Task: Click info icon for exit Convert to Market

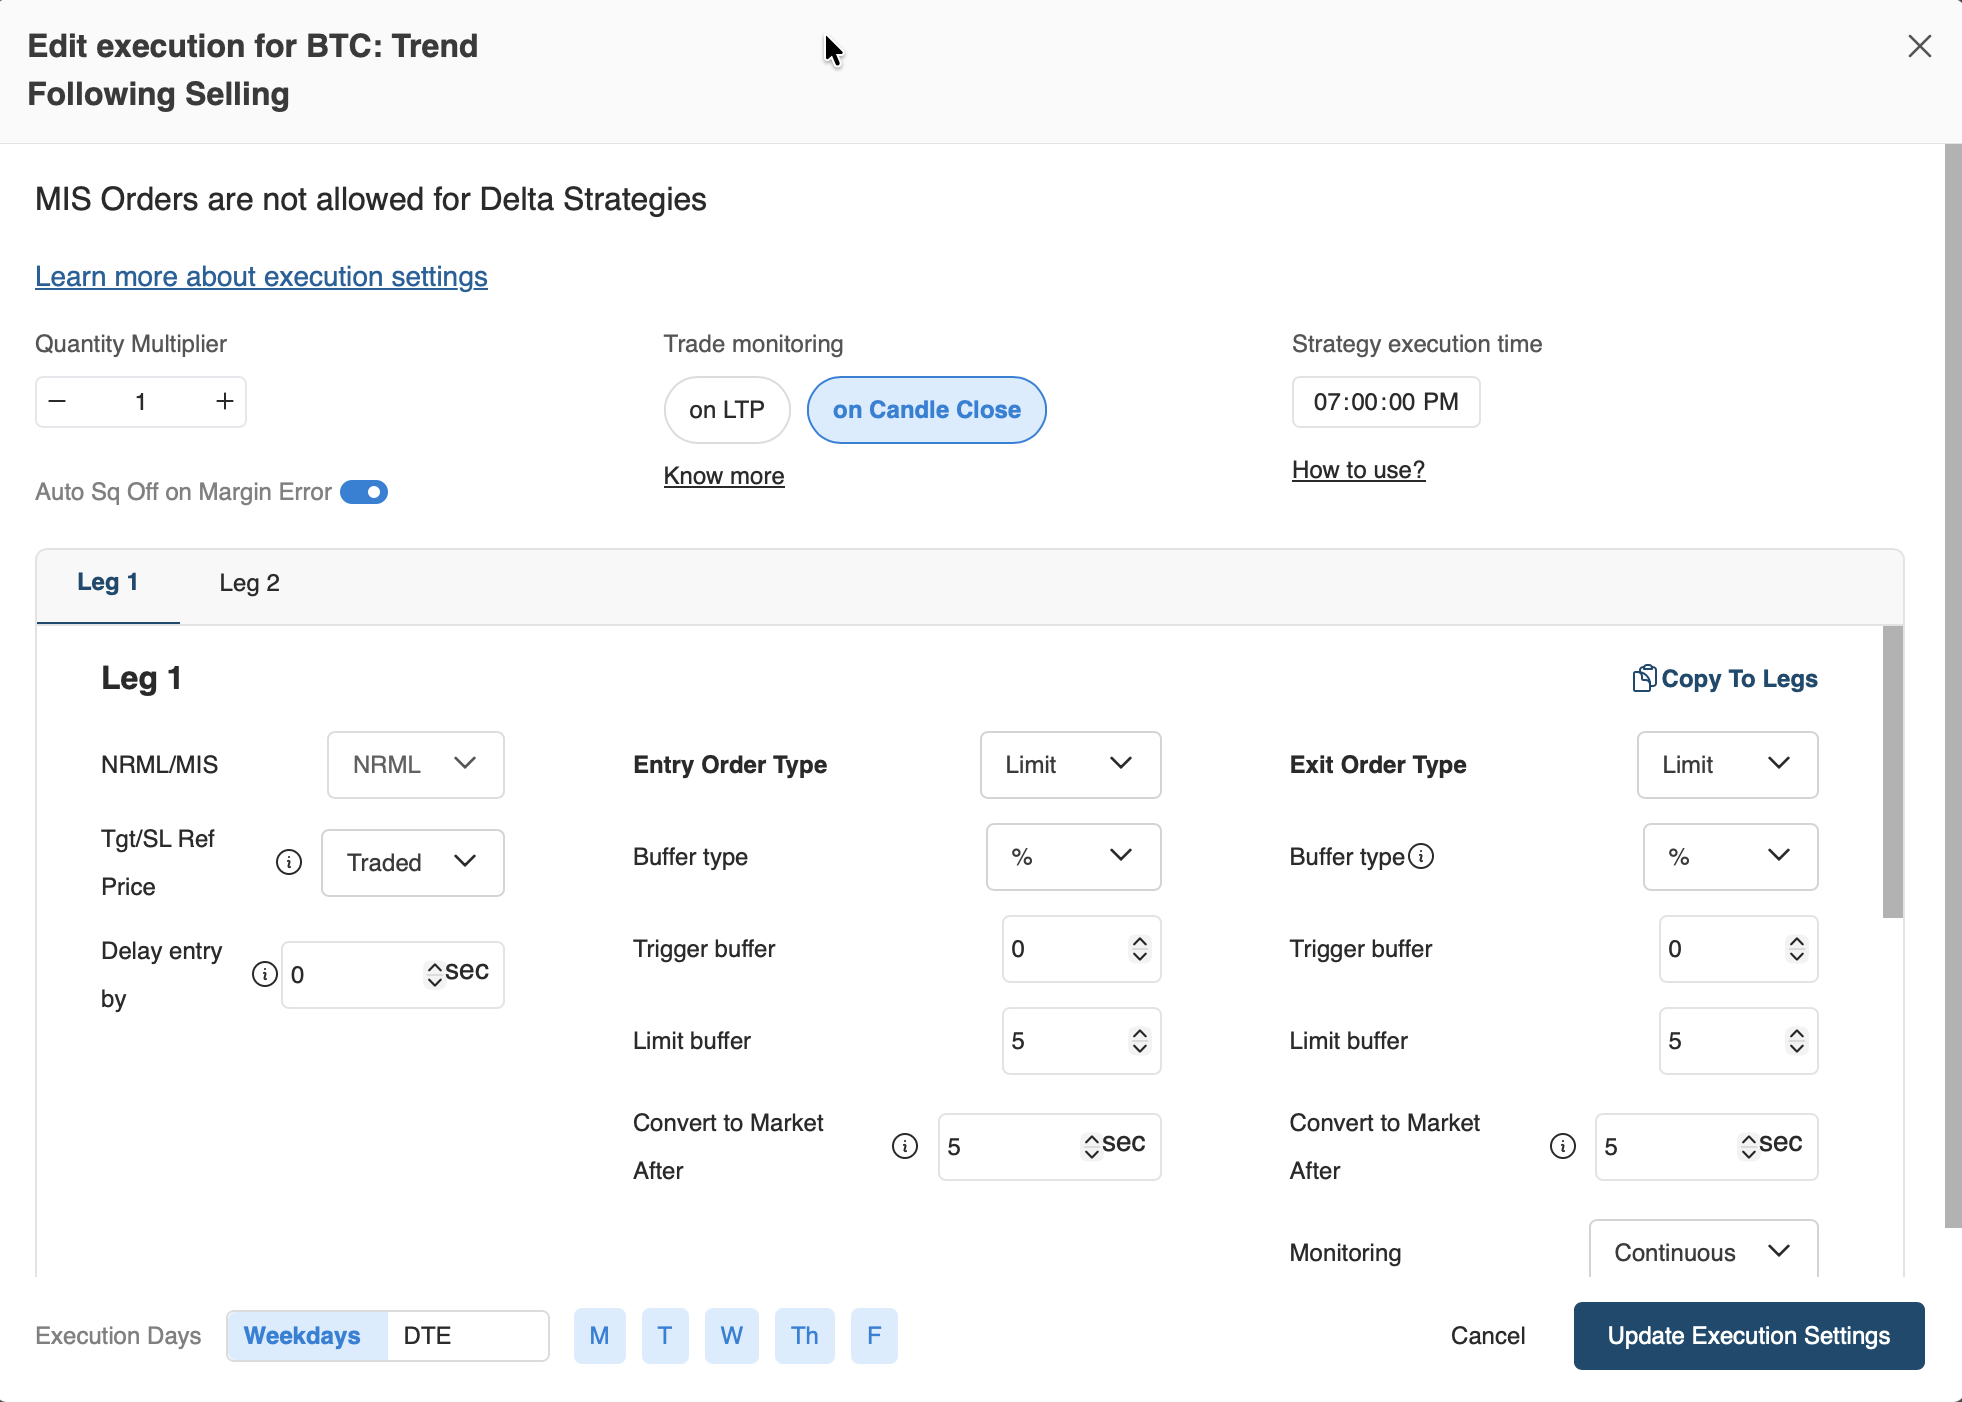Action: click(1562, 1146)
